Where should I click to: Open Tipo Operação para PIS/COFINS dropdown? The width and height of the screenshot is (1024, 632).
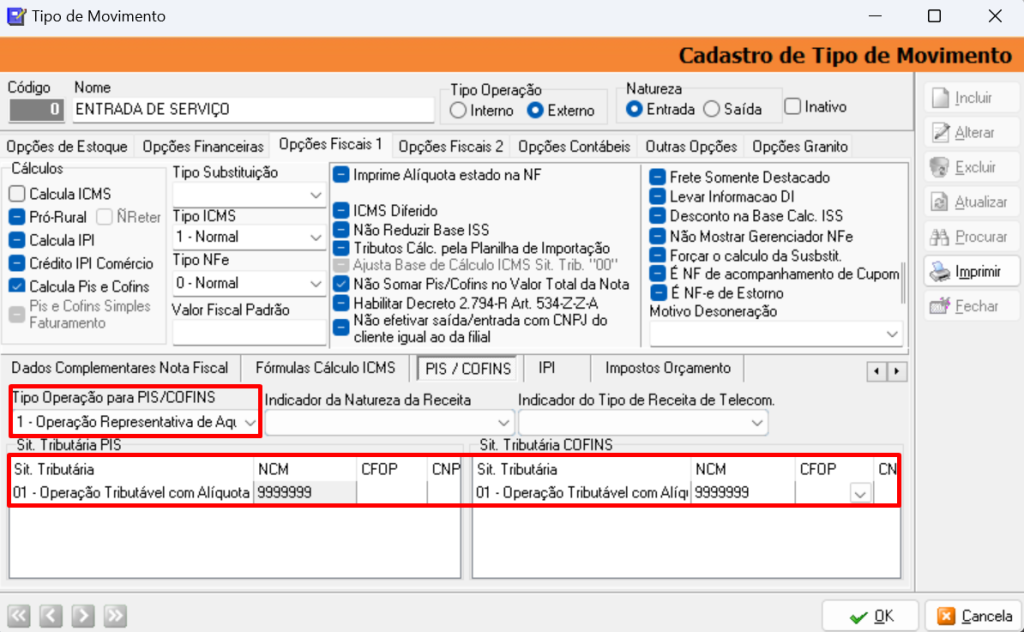coord(250,423)
